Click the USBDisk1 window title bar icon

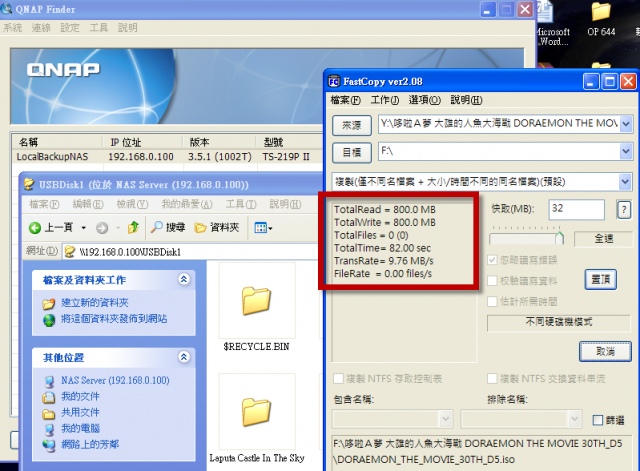pyautogui.click(x=29, y=184)
